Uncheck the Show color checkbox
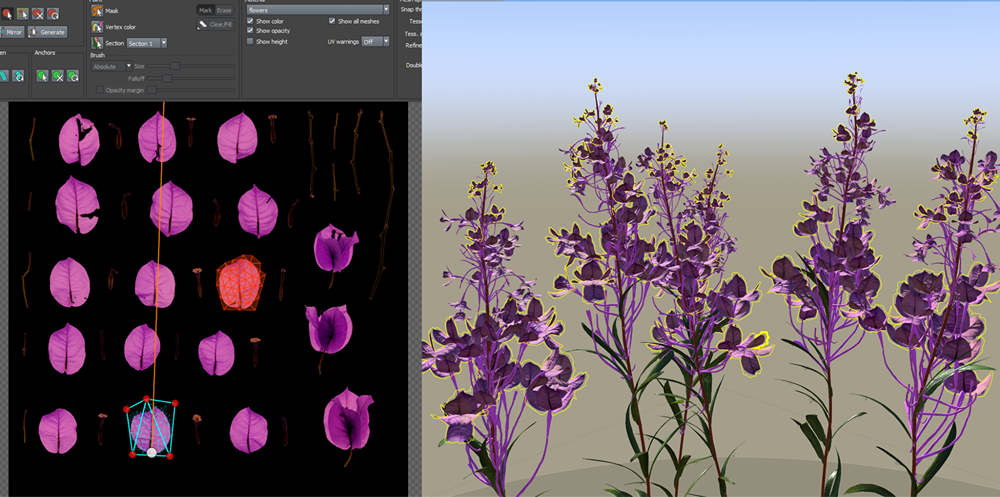This screenshot has height=497, width=1000. (251, 21)
